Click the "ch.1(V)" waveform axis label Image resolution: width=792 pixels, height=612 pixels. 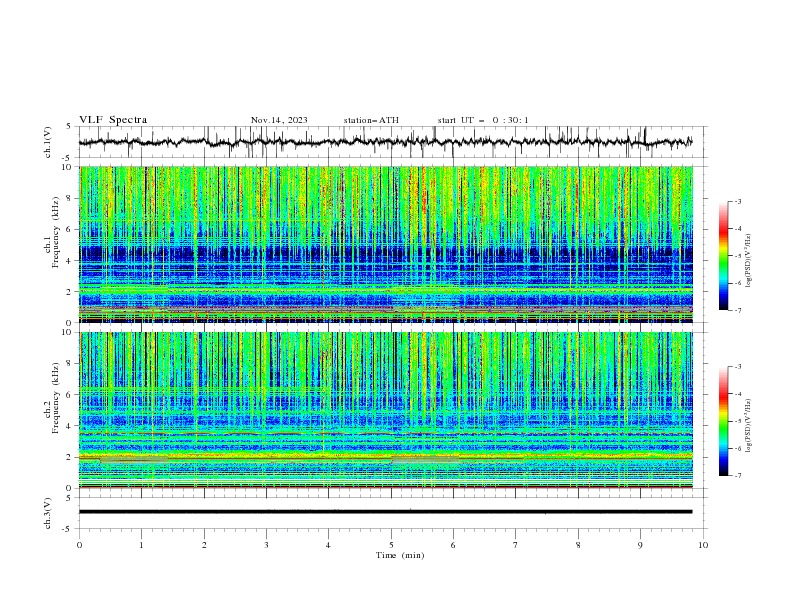48,142
